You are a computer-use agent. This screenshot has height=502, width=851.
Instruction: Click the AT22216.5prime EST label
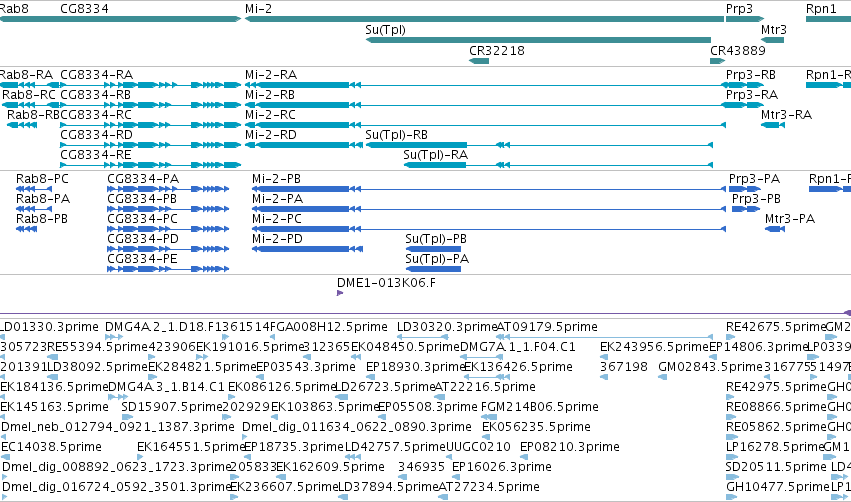pos(486,386)
